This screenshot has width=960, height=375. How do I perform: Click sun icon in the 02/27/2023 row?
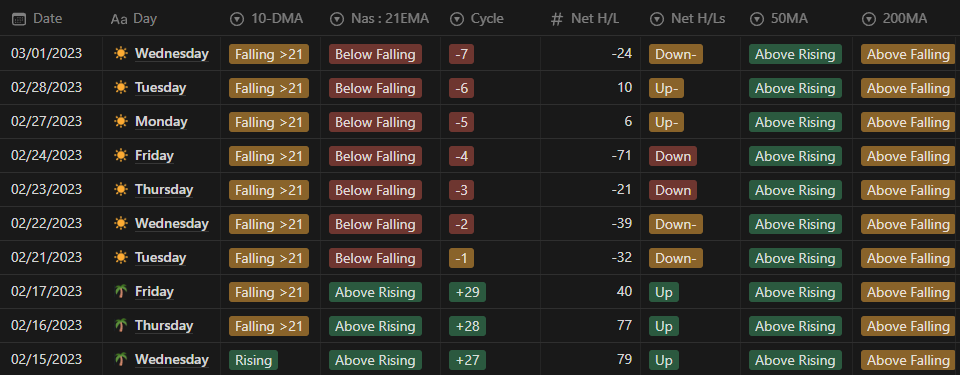(x=121, y=122)
